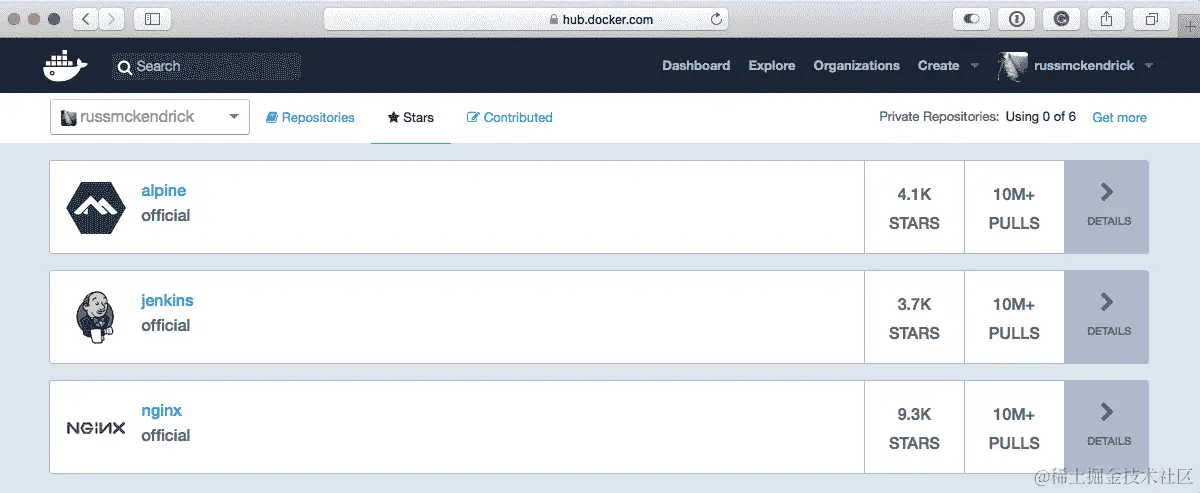Click the 10M+ PULLS count for nginx
Viewport: 1200px width, 493px height.
(1014, 428)
